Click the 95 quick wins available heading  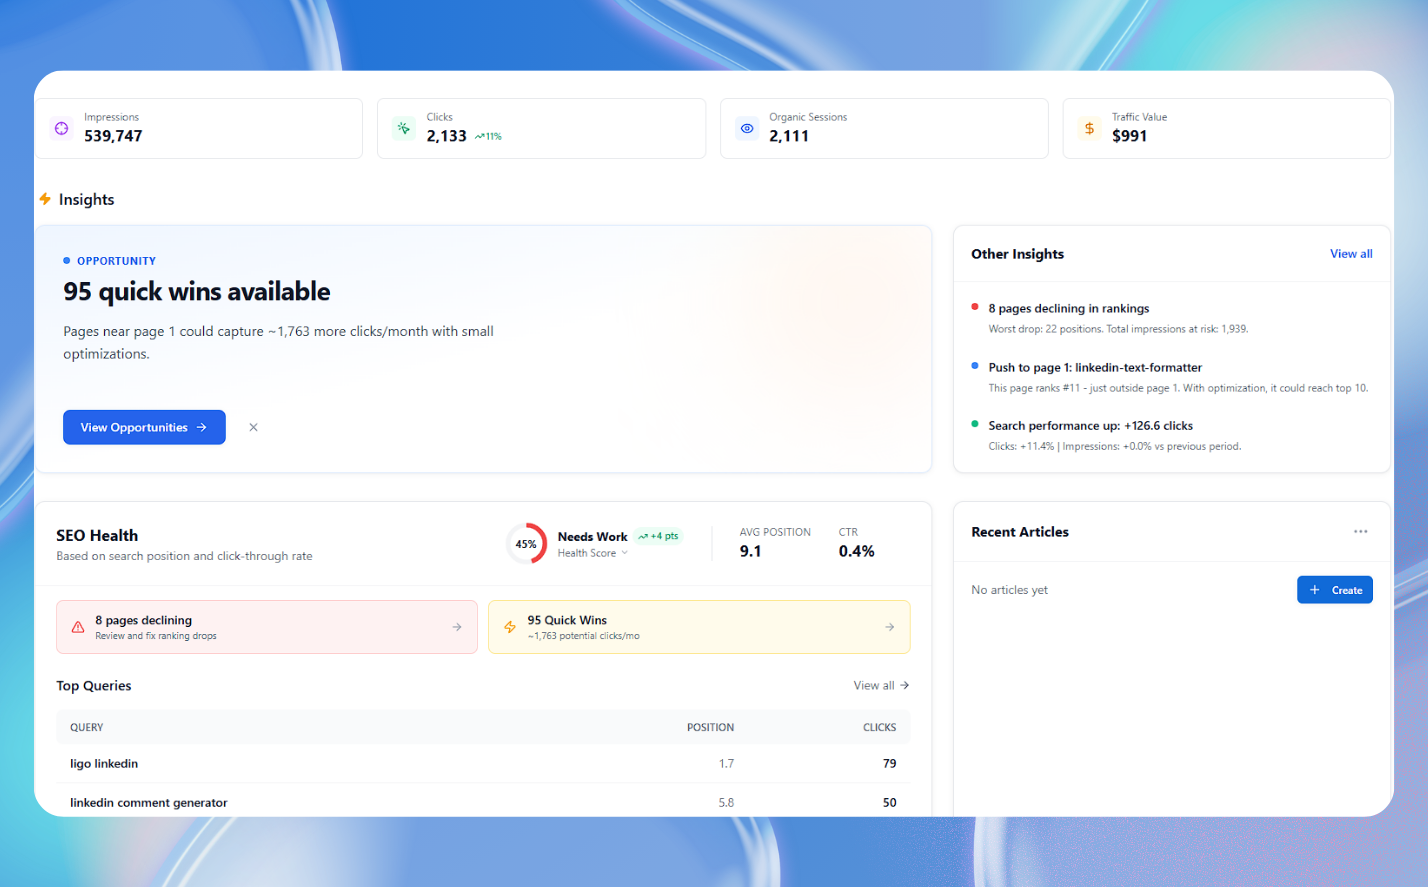point(197,291)
